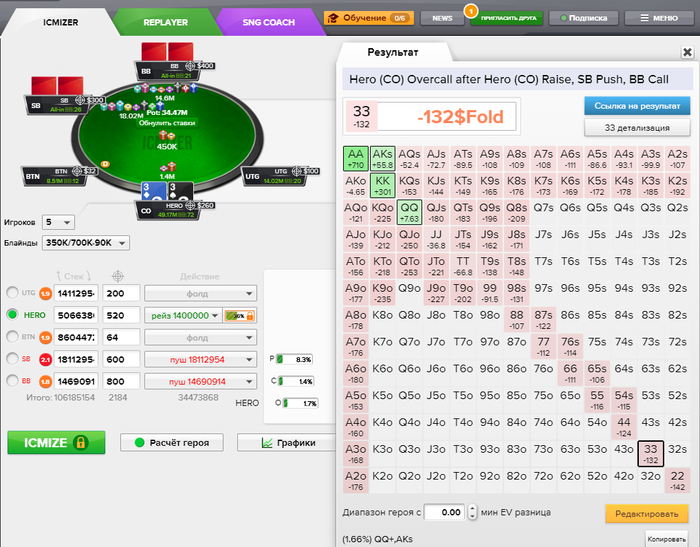Click the dealer button D chip
This screenshot has height=547, width=700.
(x=105, y=164)
